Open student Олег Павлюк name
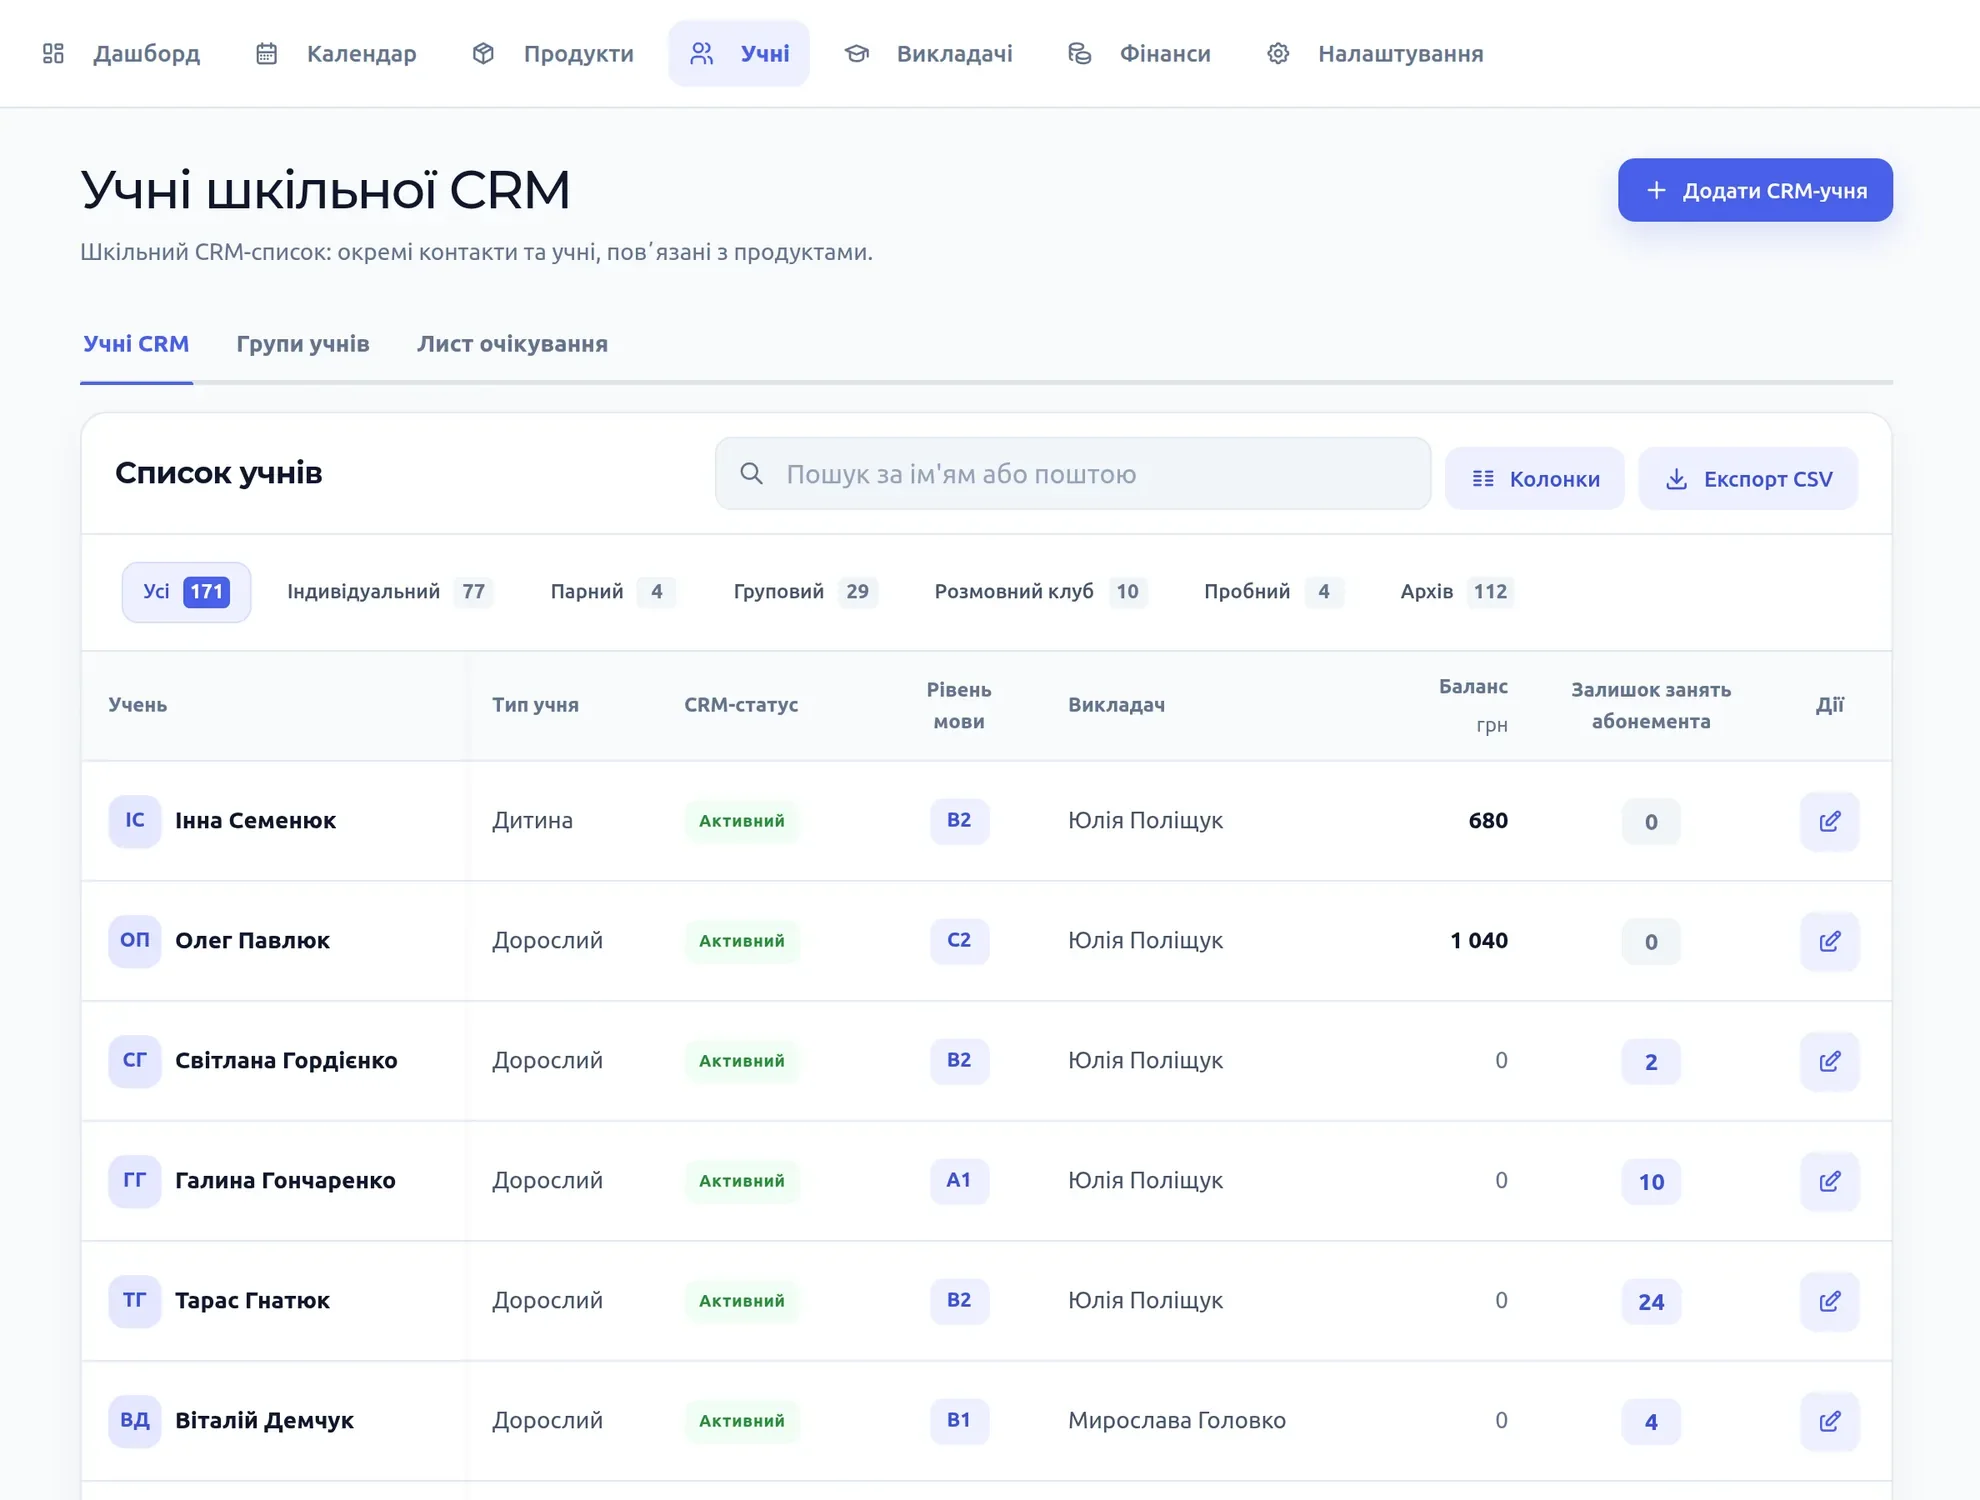The width and height of the screenshot is (1980, 1500). (252, 941)
